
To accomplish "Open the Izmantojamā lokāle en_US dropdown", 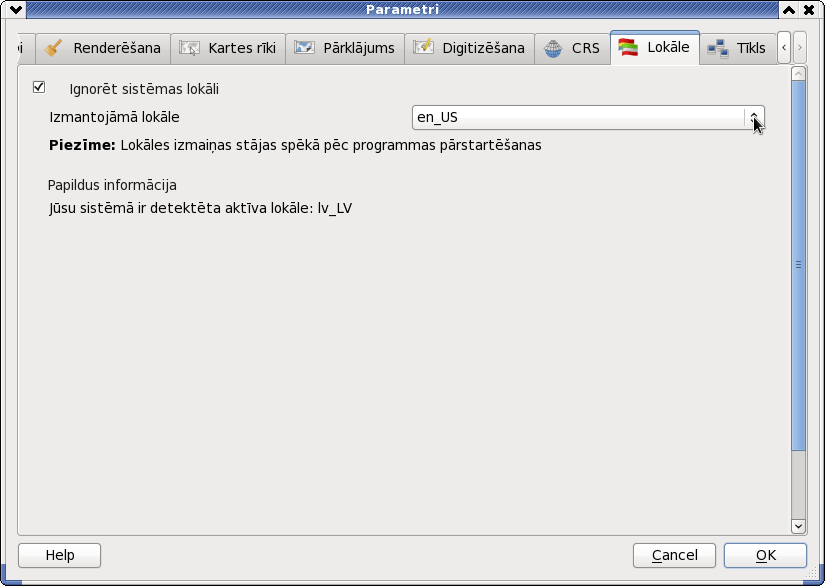I will tap(588, 117).
